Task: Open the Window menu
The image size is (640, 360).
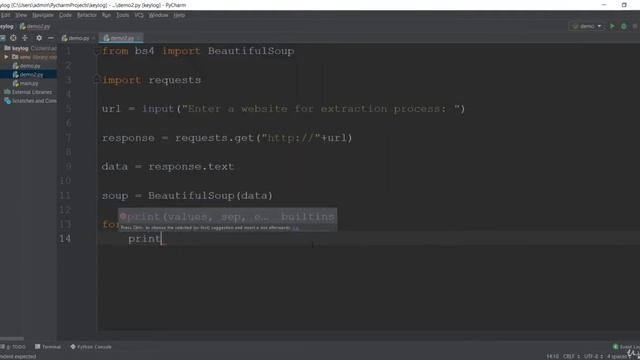Action: (158, 15)
